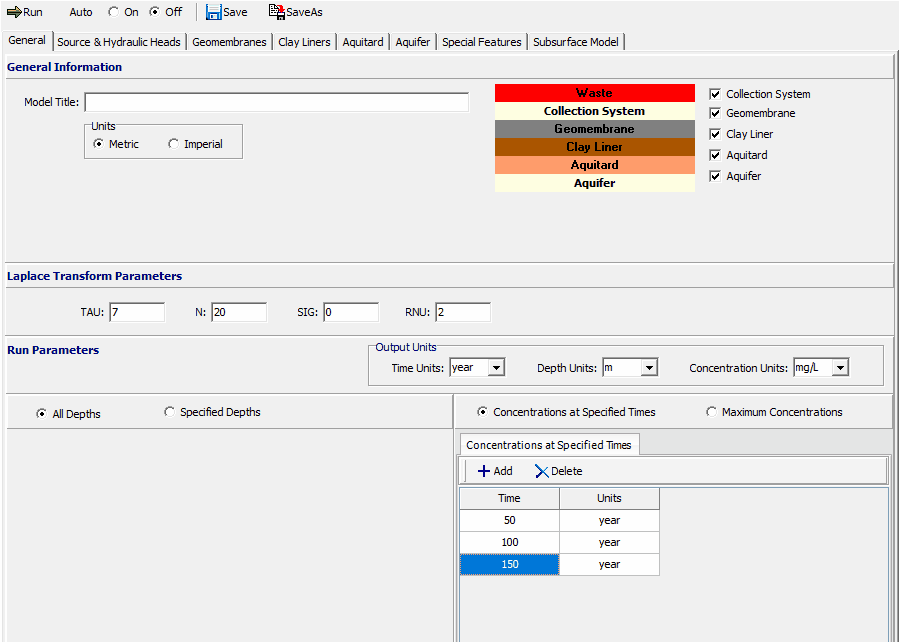The height and width of the screenshot is (642, 899).
Task: Choose the Specified Depths option
Action: coord(169,412)
